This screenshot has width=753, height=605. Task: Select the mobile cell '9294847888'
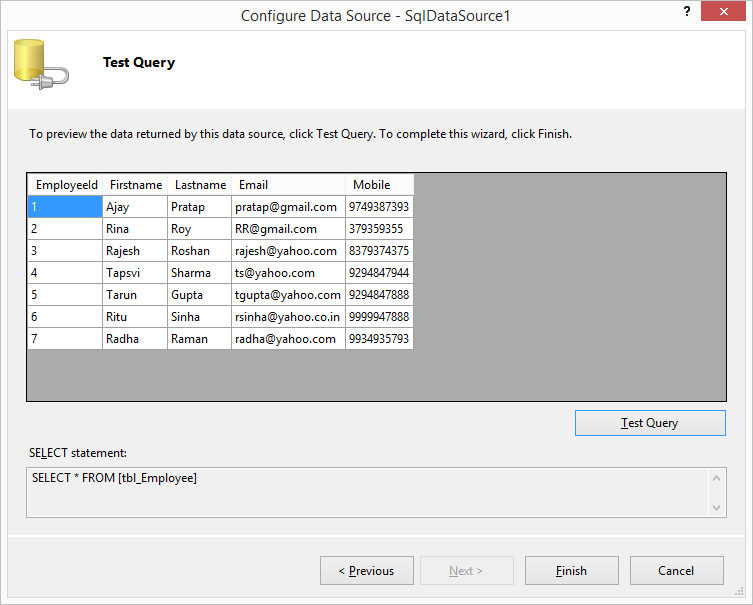point(379,295)
